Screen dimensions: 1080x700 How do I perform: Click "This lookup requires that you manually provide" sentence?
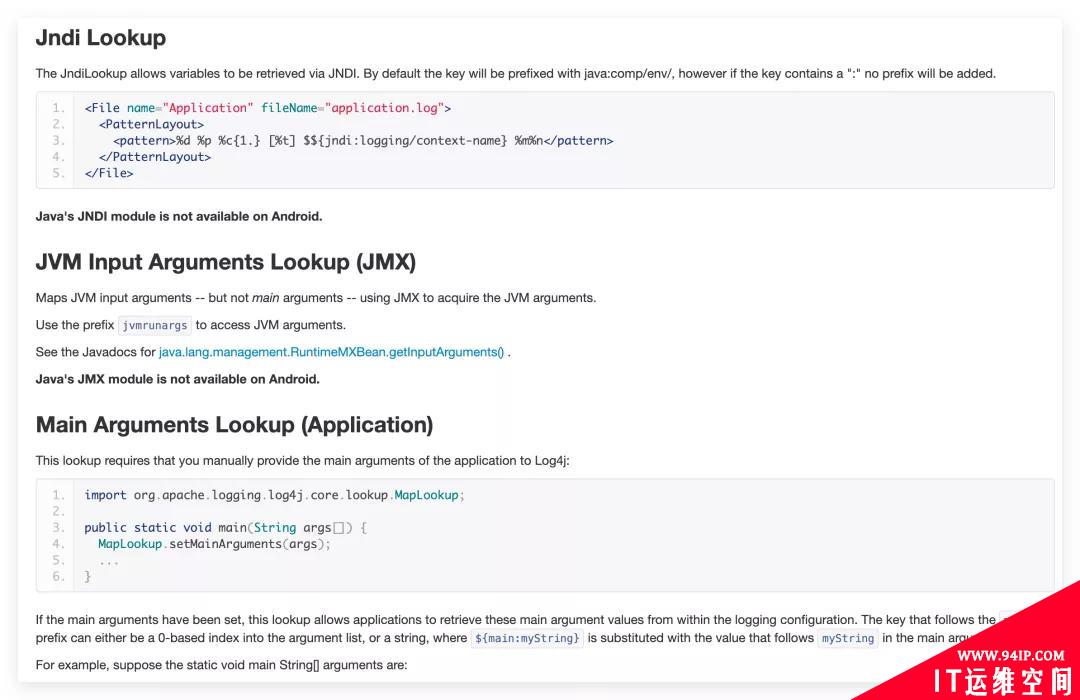pyautogui.click(x=302, y=460)
